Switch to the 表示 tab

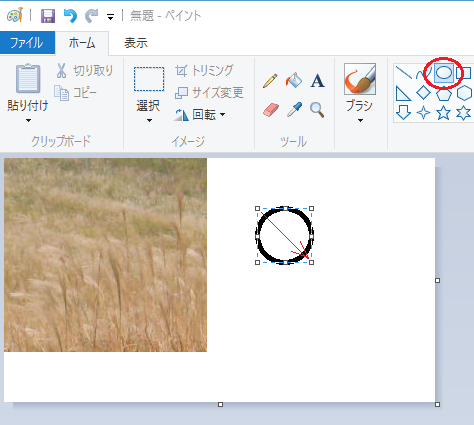136,43
